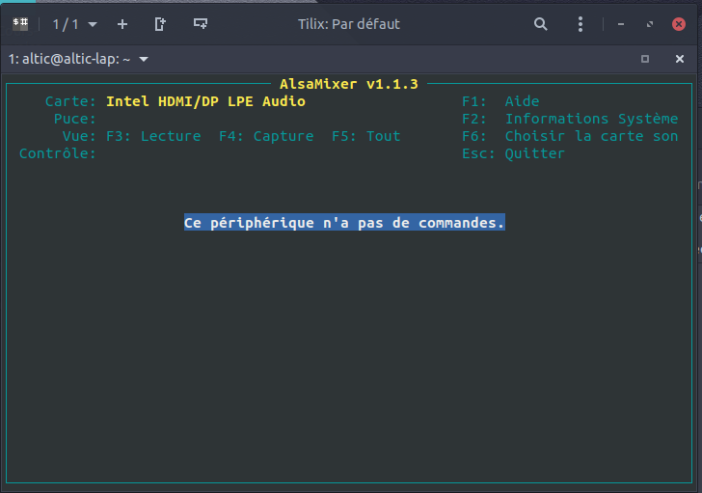
Task: Click the F1: Aide help entry
Action: 501,102
